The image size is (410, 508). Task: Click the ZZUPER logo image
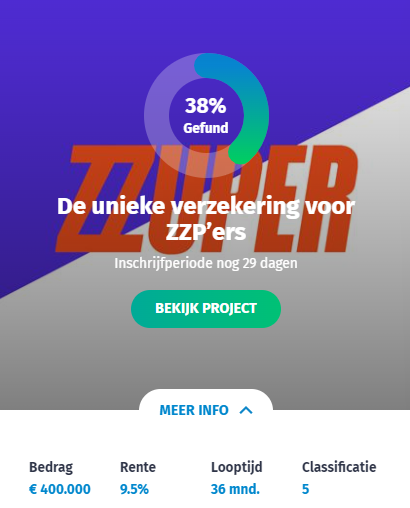[x=206, y=199]
